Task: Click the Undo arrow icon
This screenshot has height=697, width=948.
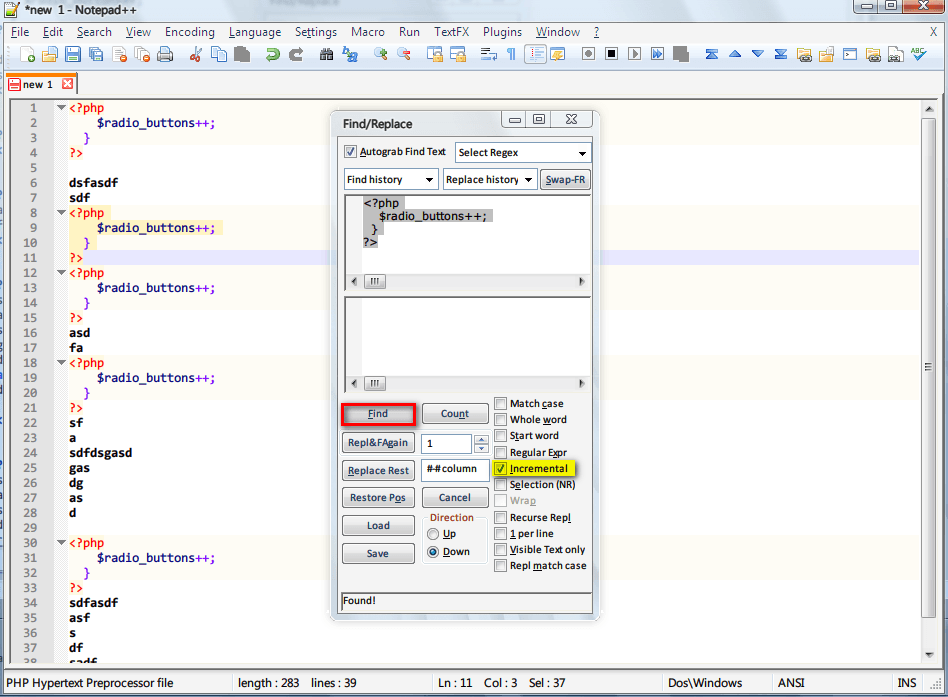Action: pyautogui.click(x=272, y=54)
